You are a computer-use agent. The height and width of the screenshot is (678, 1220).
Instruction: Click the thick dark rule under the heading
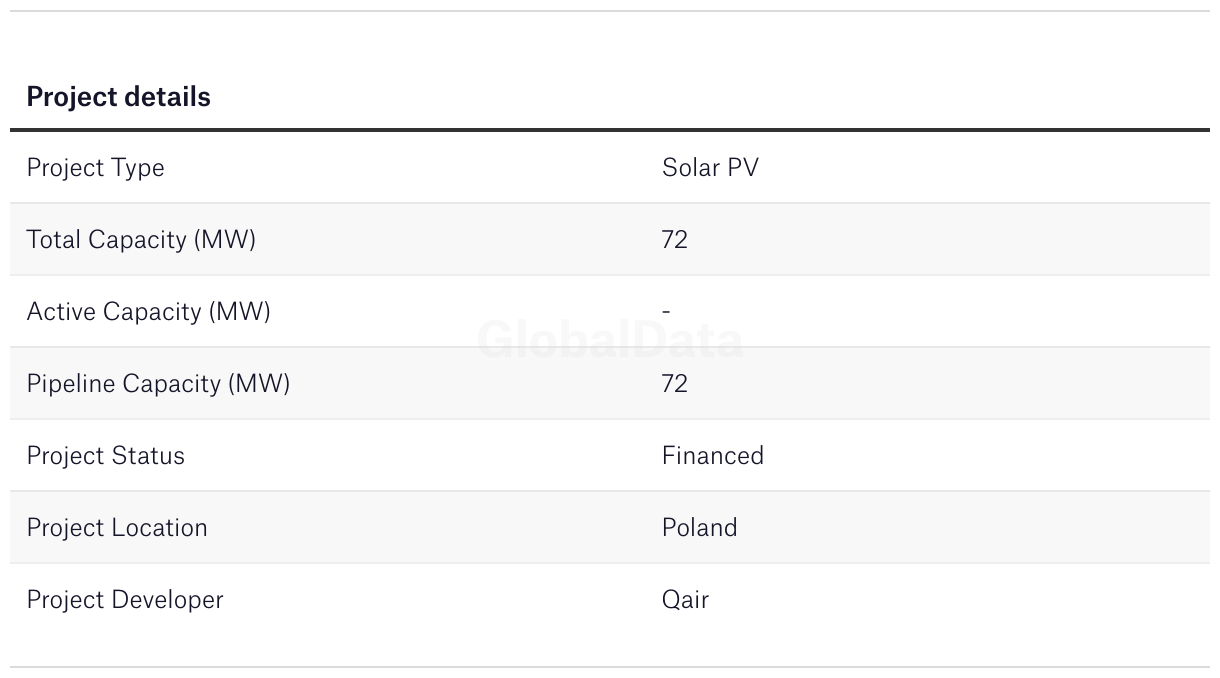(x=610, y=130)
